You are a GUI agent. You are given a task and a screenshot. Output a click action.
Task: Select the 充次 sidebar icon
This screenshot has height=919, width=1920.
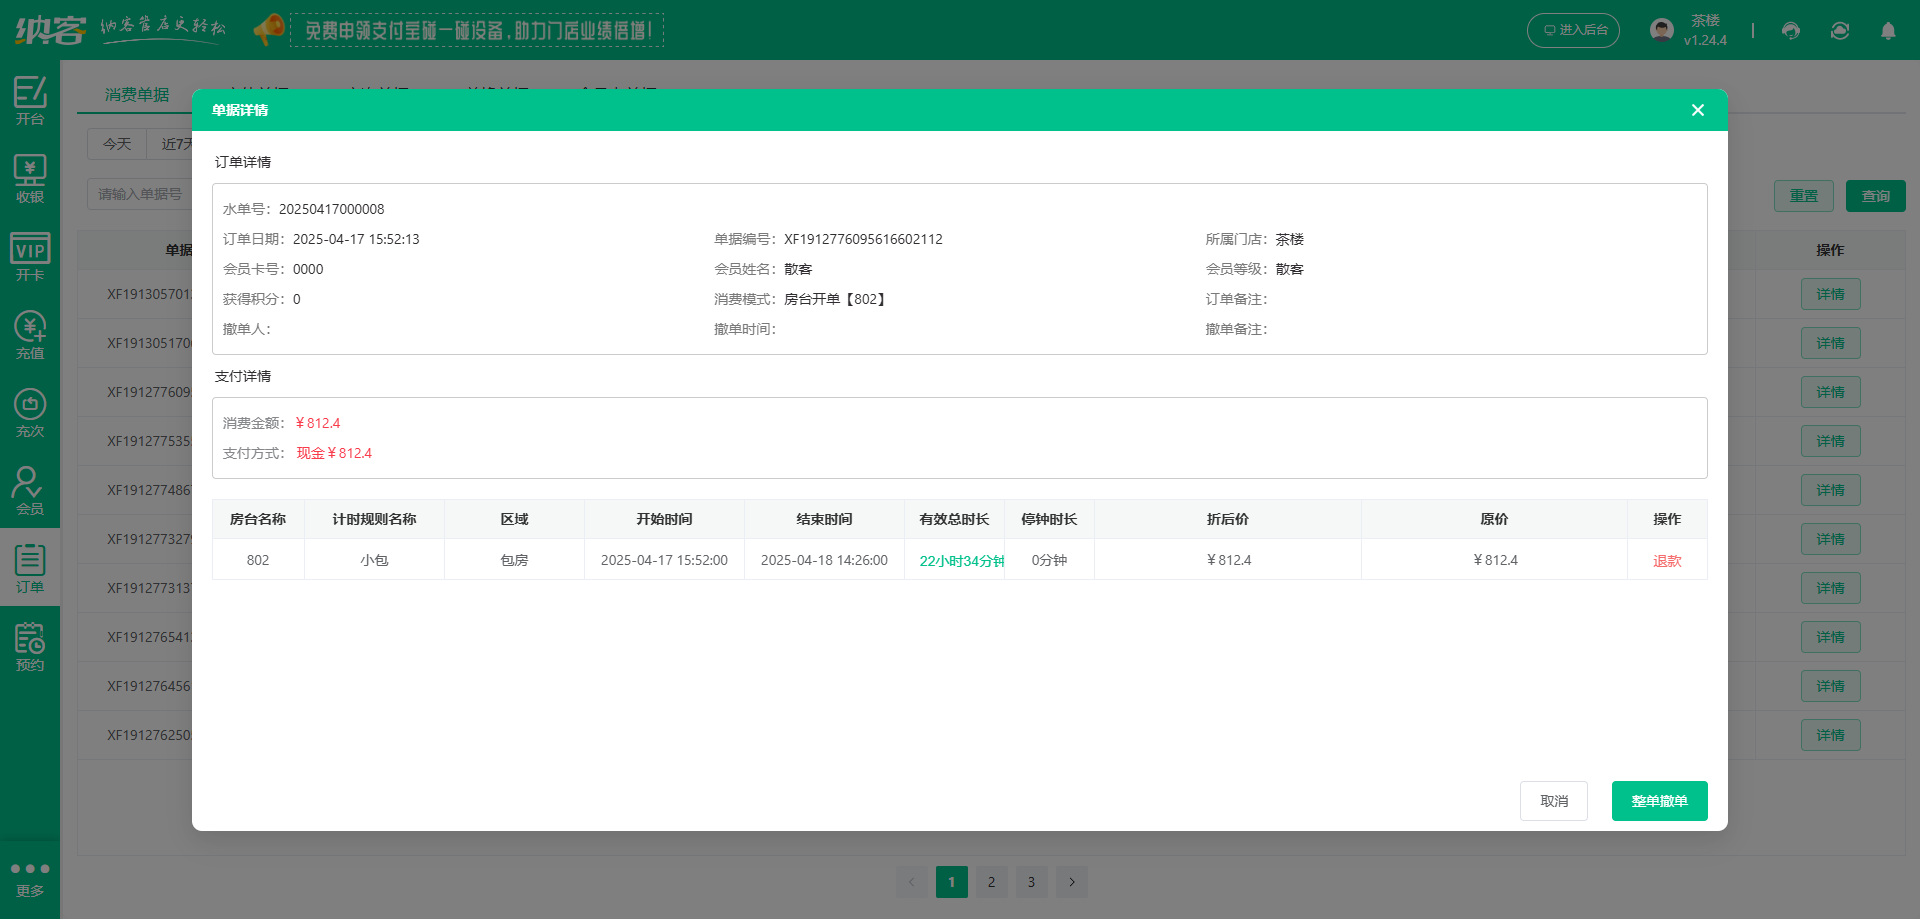coord(30,412)
